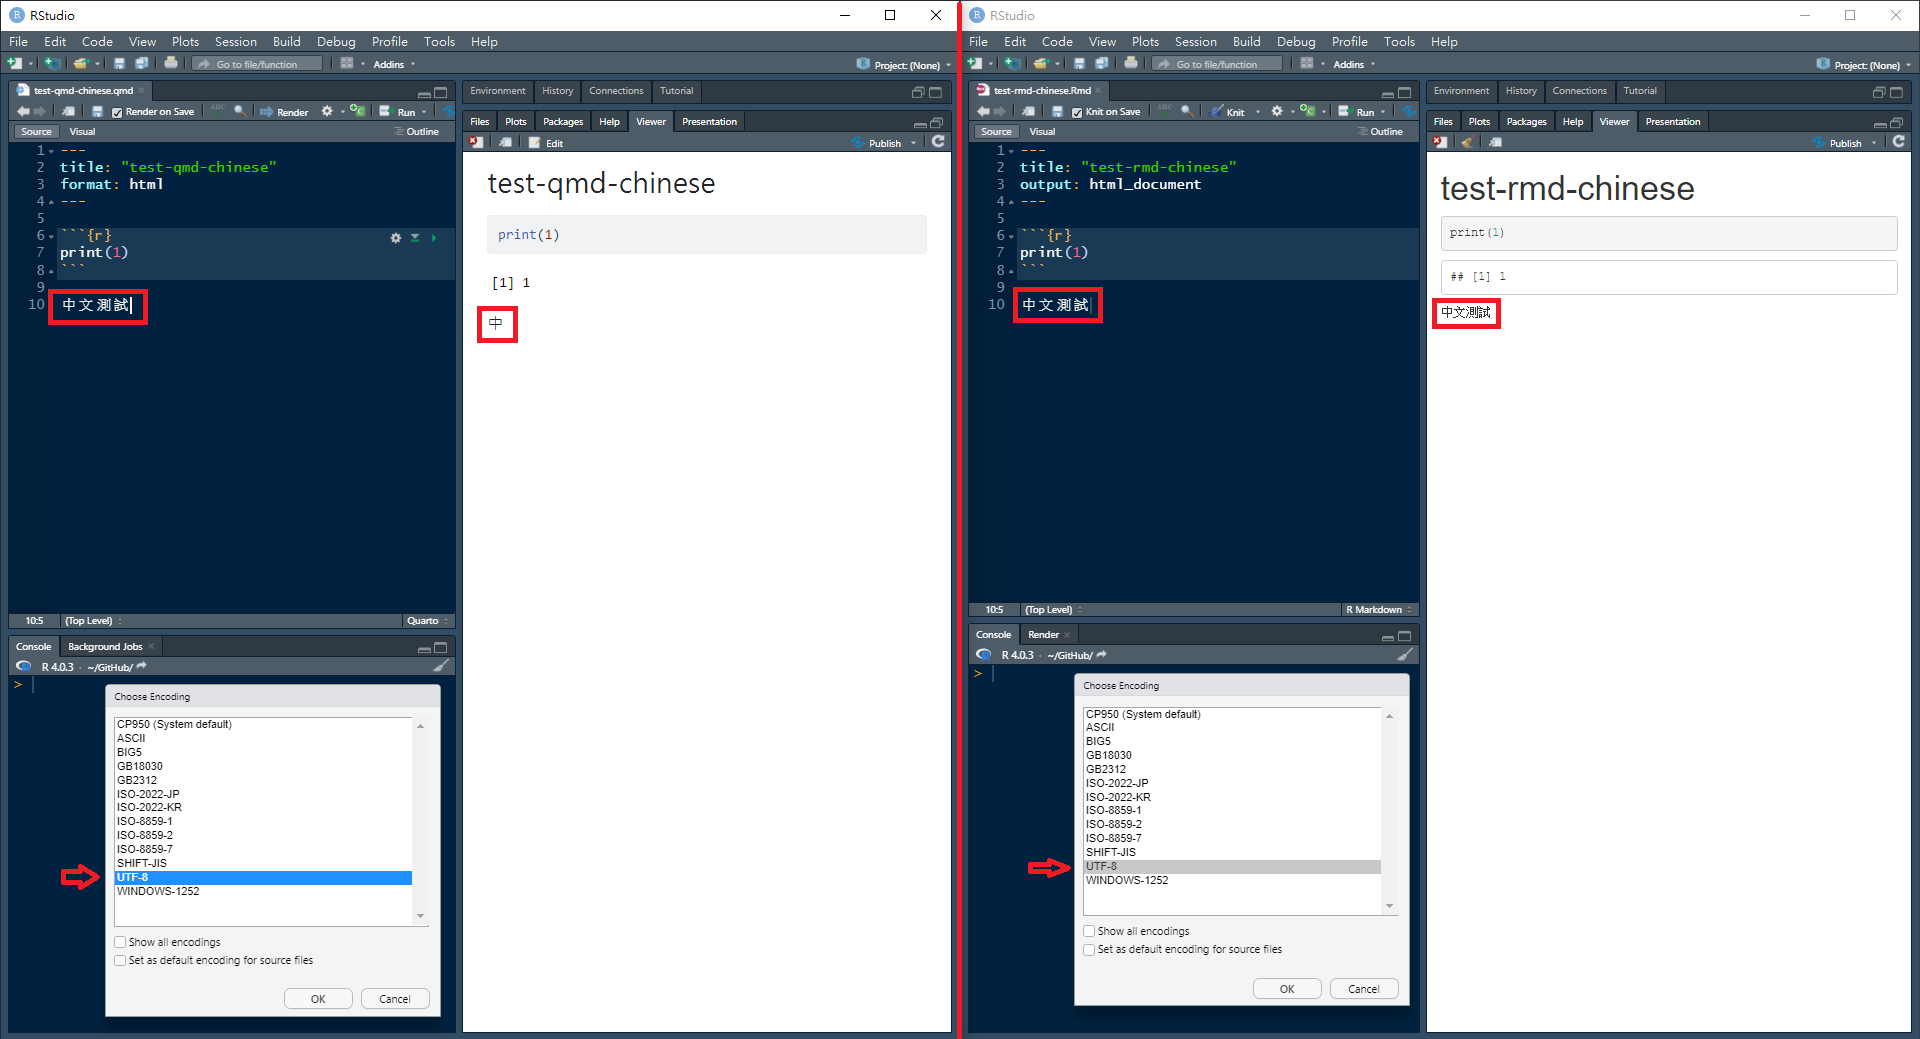Refresh the right Viewer pane
Screen dimensions: 1920x1039
[1898, 142]
